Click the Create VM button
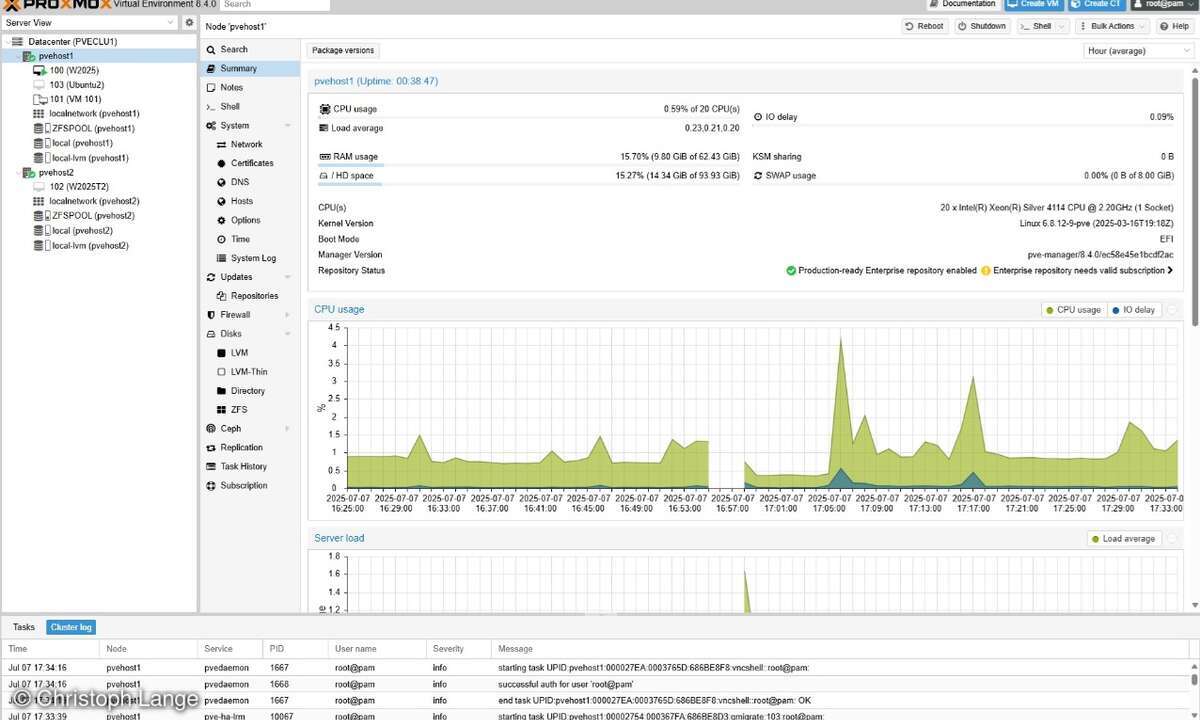The height and width of the screenshot is (720, 1200). 1033,4
